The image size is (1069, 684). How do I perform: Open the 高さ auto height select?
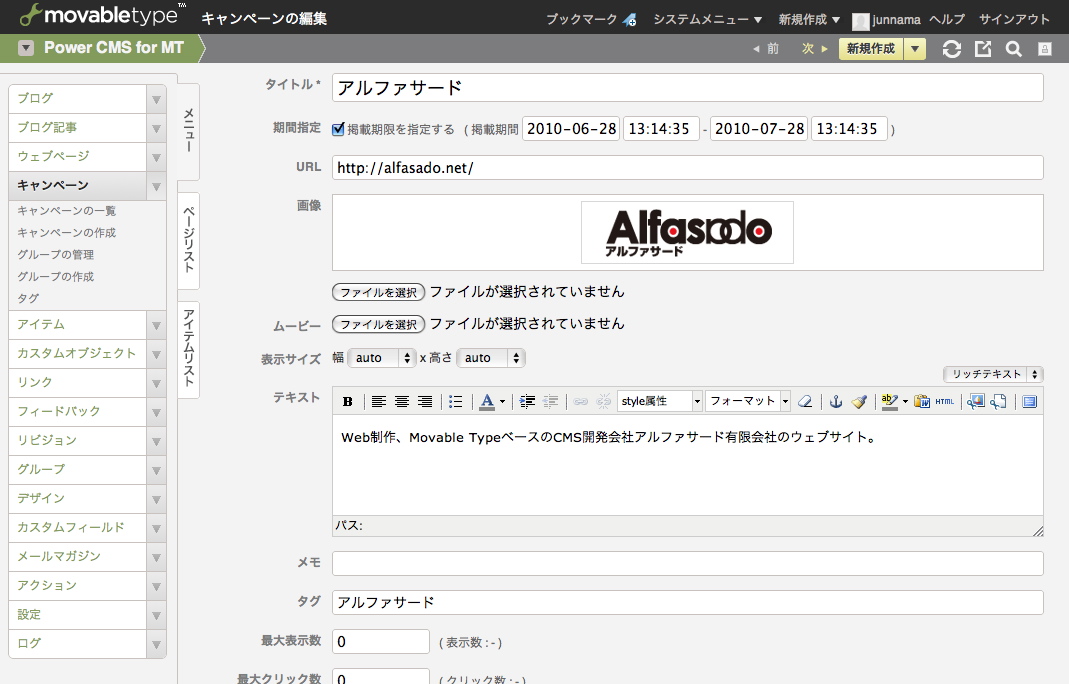[491, 358]
